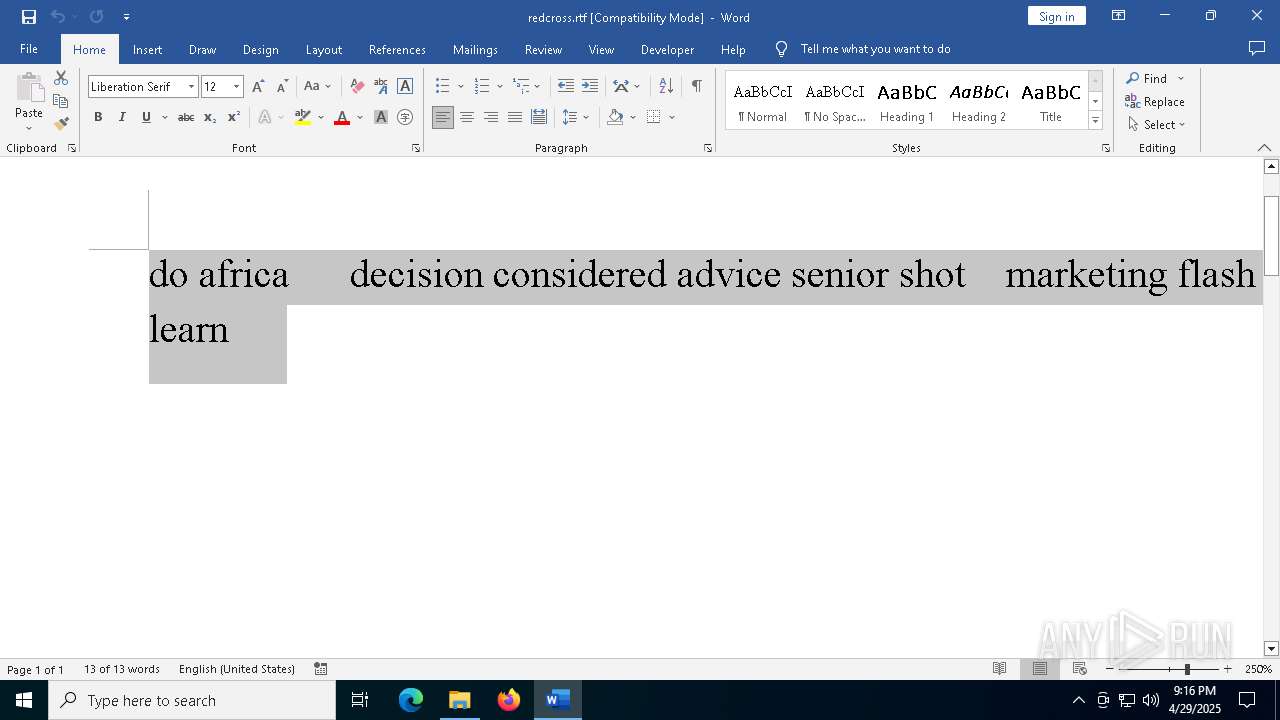Toggle Justify alignment
The width and height of the screenshot is (1280, 720).
coord(515,118)
